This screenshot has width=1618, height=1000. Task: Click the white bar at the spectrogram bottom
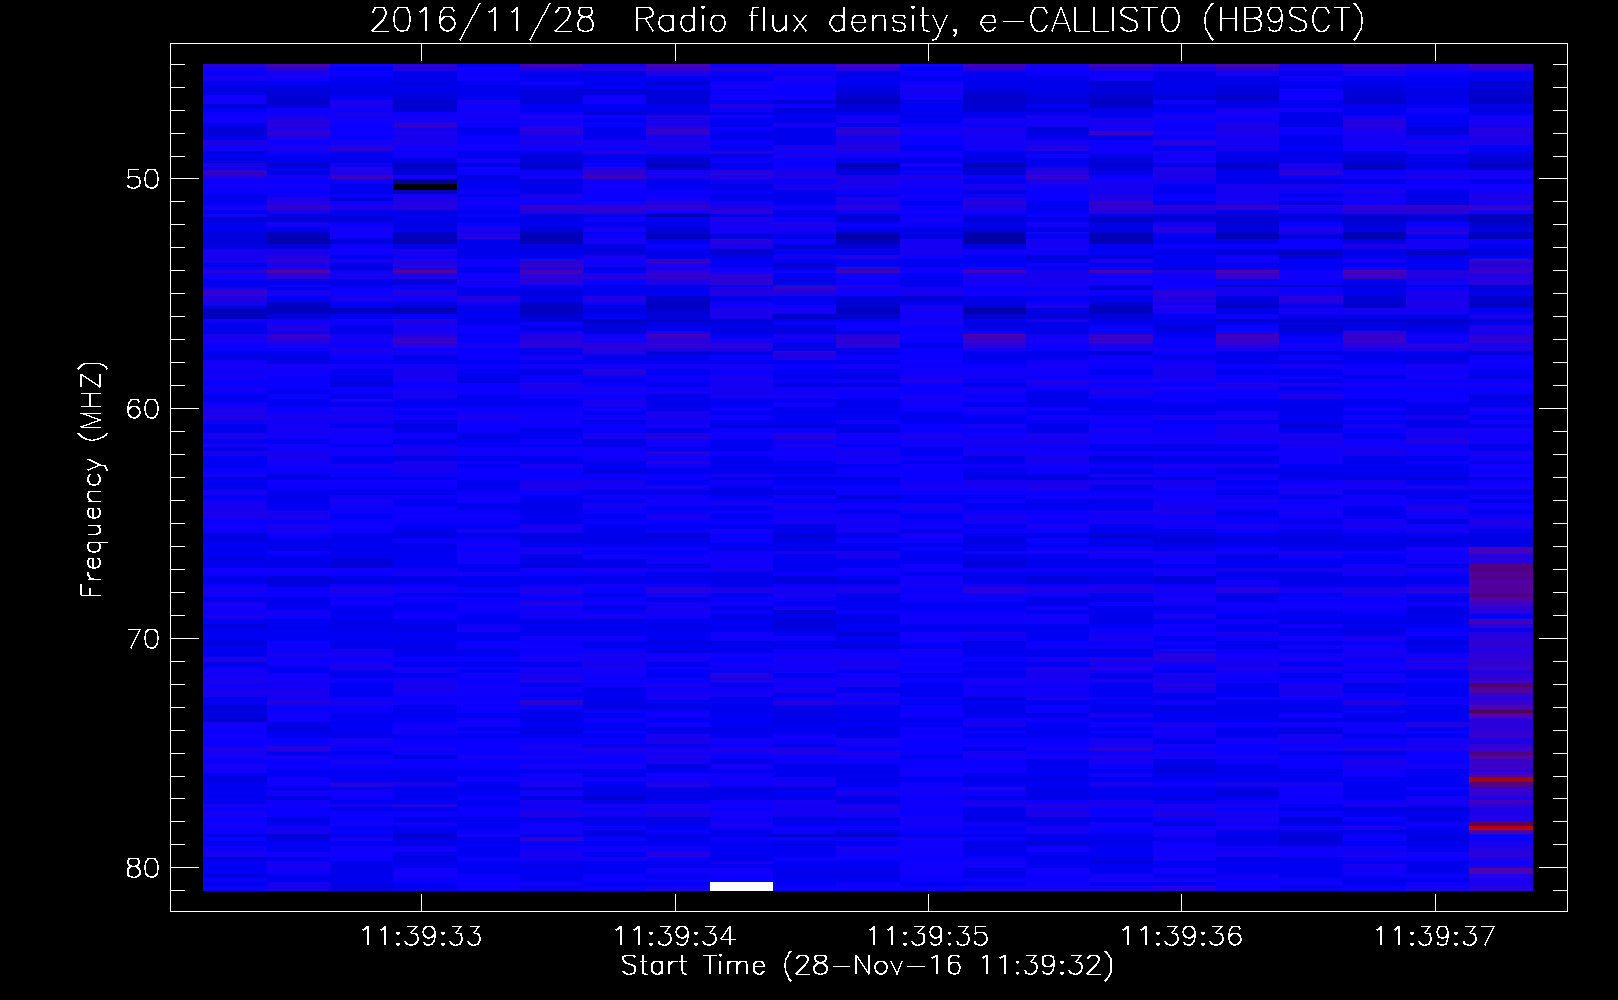tap(741, 886)
